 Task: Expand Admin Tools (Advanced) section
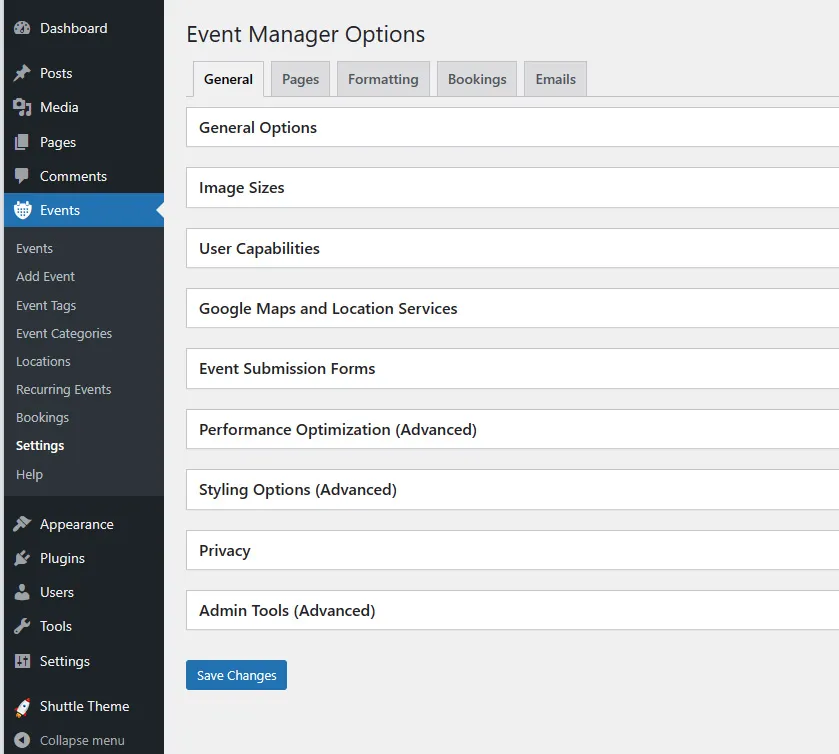(287, 611)
